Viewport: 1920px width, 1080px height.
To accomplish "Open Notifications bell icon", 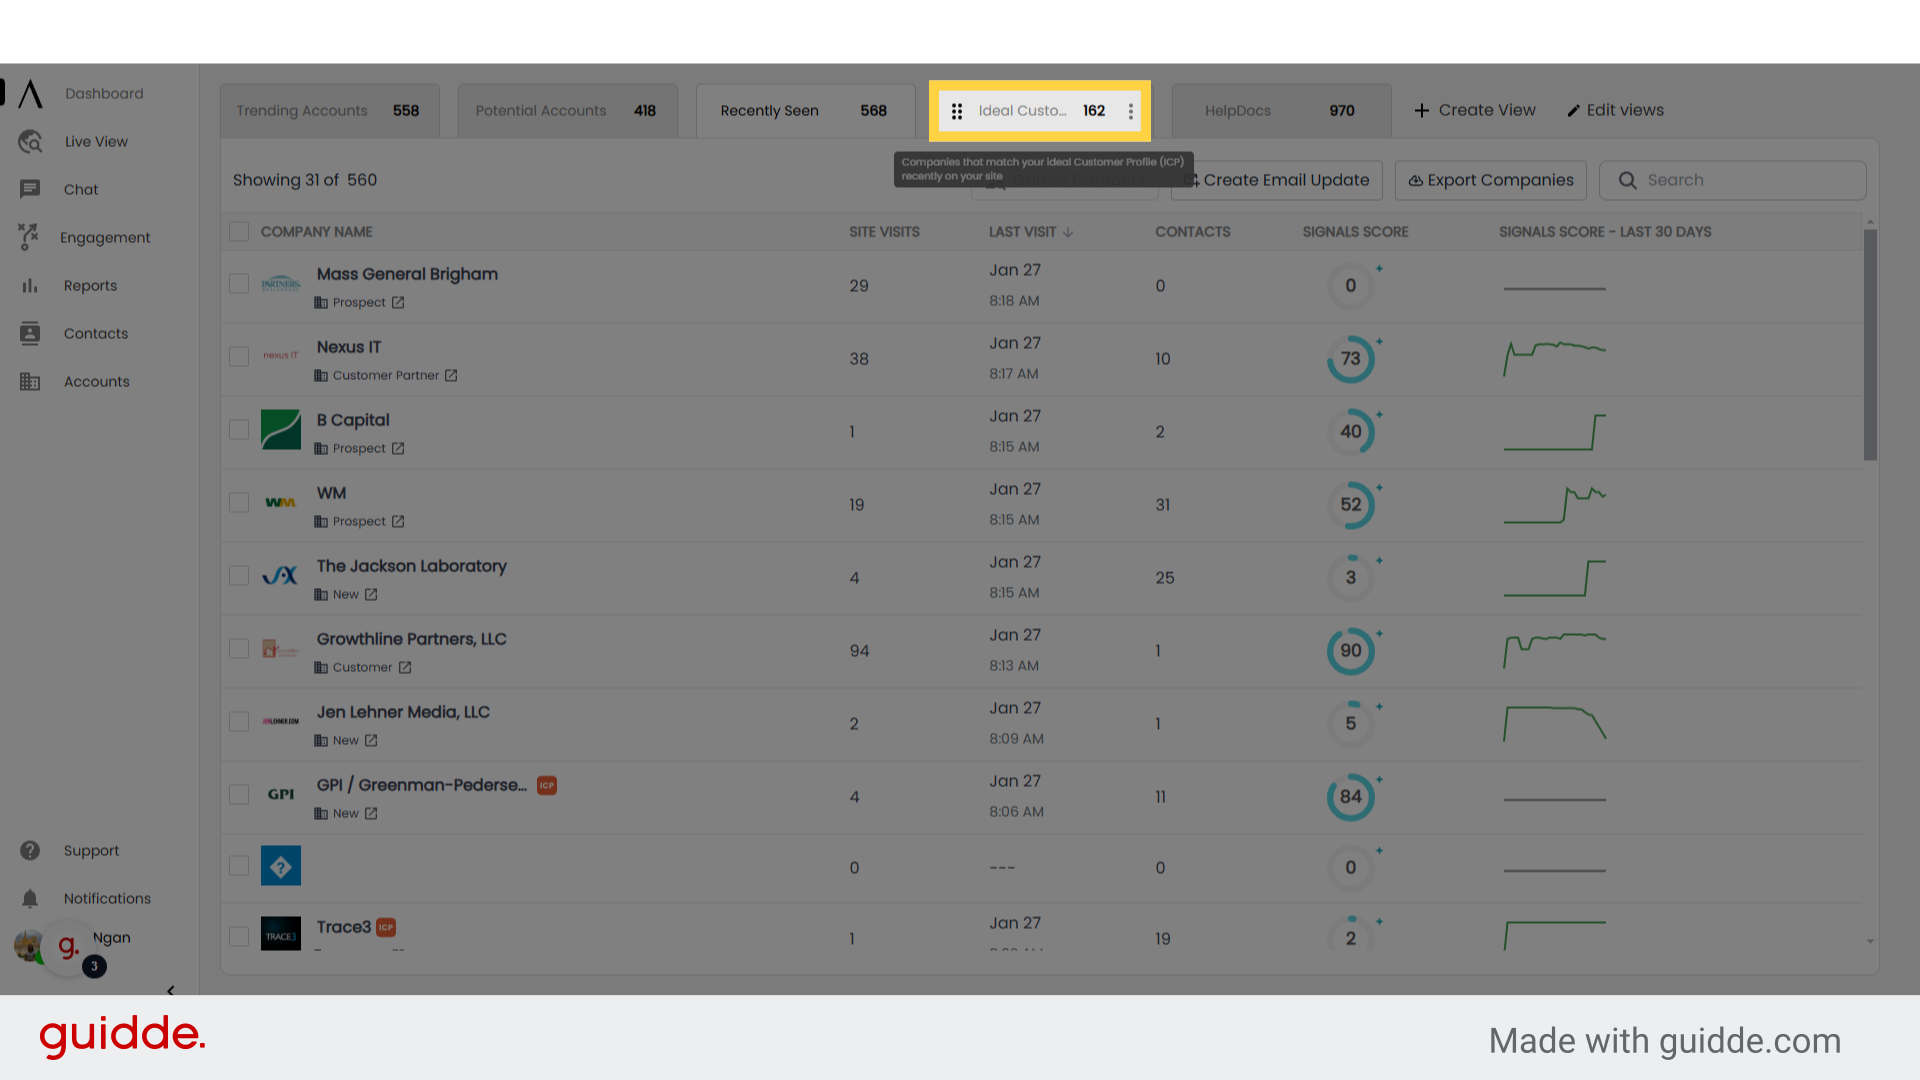I will 30,898.
